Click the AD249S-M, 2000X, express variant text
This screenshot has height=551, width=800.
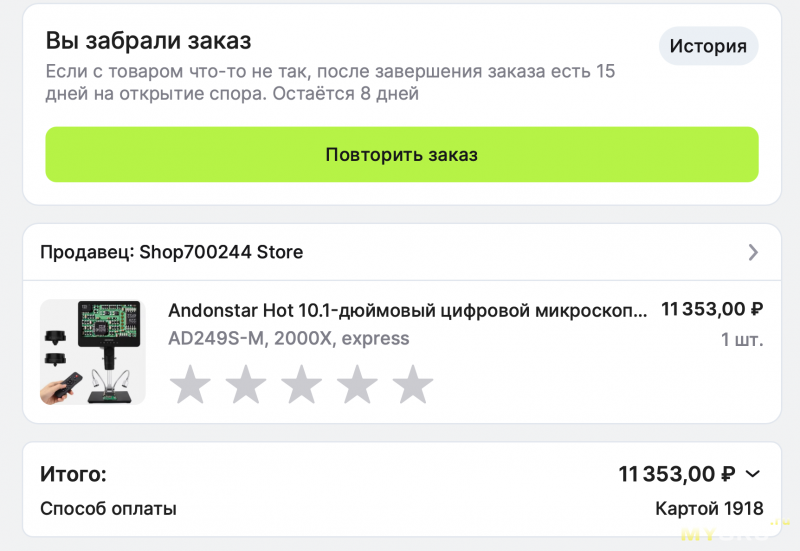tap(288, 338)
